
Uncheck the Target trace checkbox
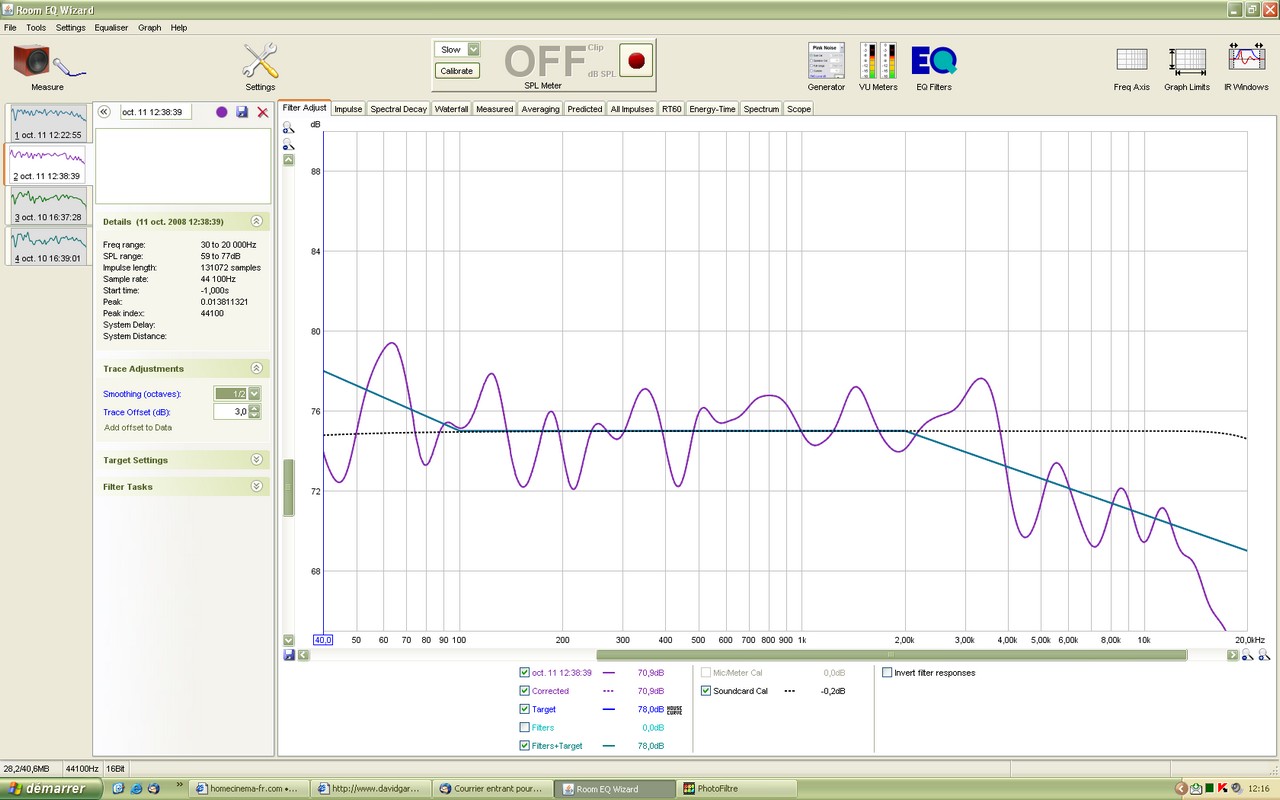(x=525, y=709)
